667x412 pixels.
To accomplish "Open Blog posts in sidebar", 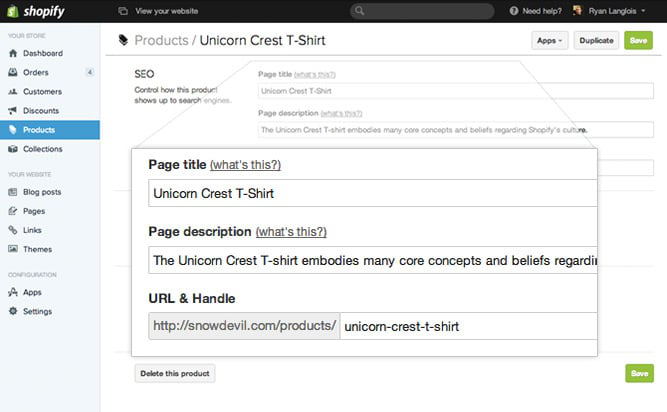I will pyautogui.click(x=42, y=191).
